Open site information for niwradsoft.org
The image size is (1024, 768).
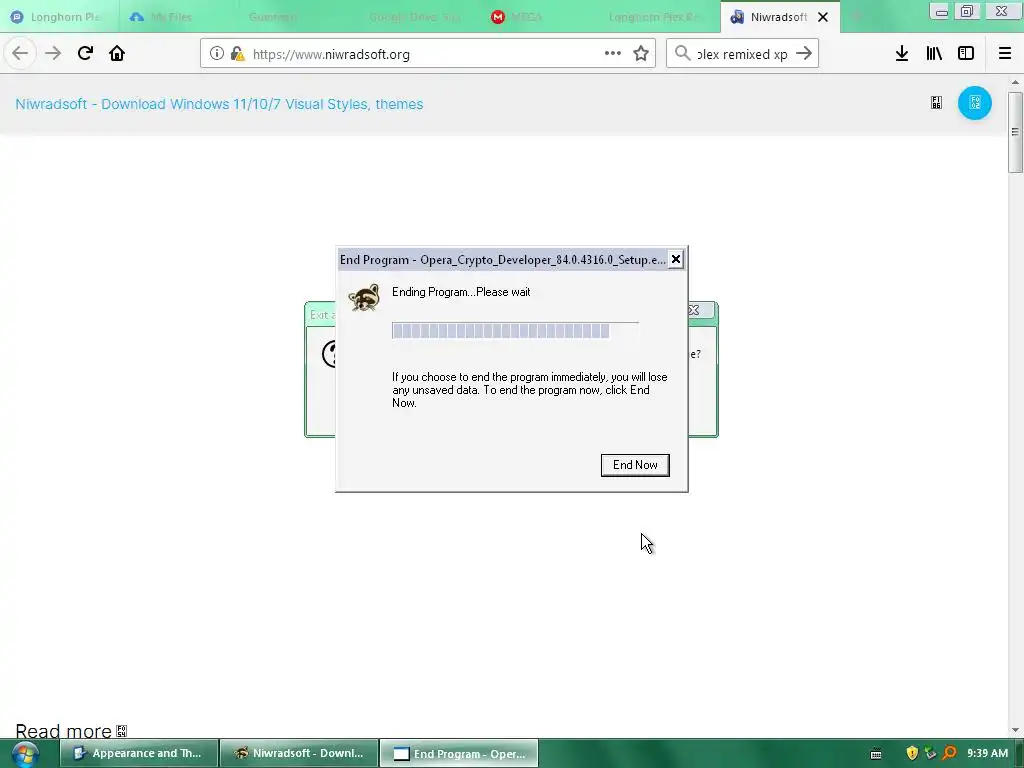(x=217, y=54)
